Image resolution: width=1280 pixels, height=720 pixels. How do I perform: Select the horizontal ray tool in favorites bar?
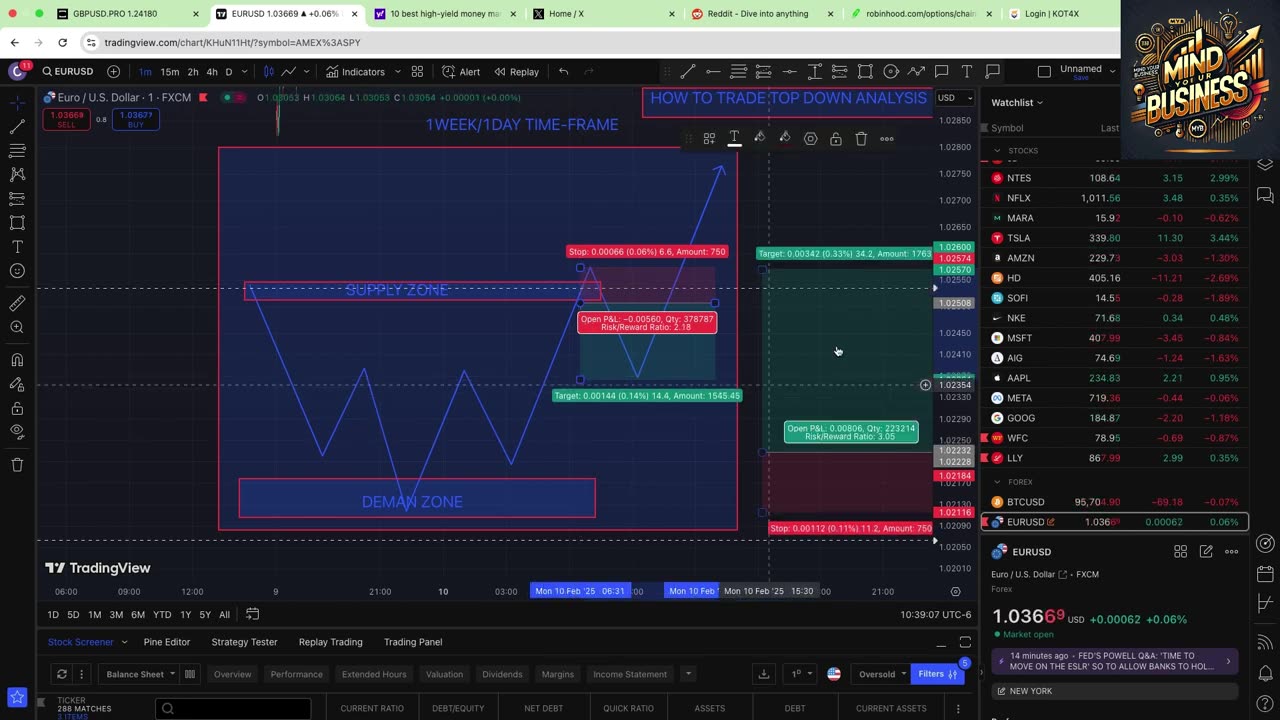click(x=713, y=71)
